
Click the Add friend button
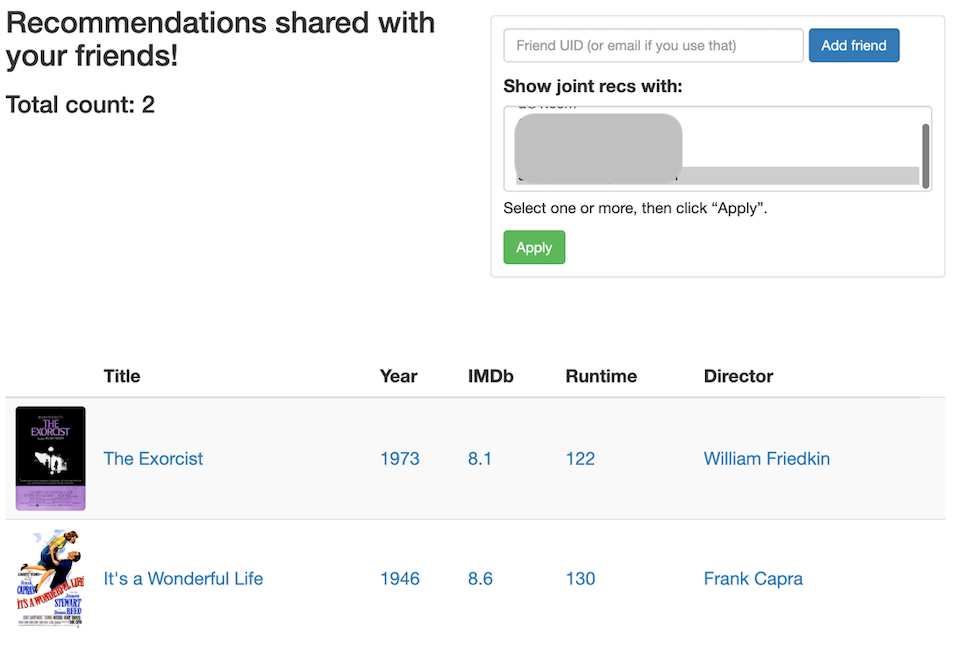pos(853,45)
